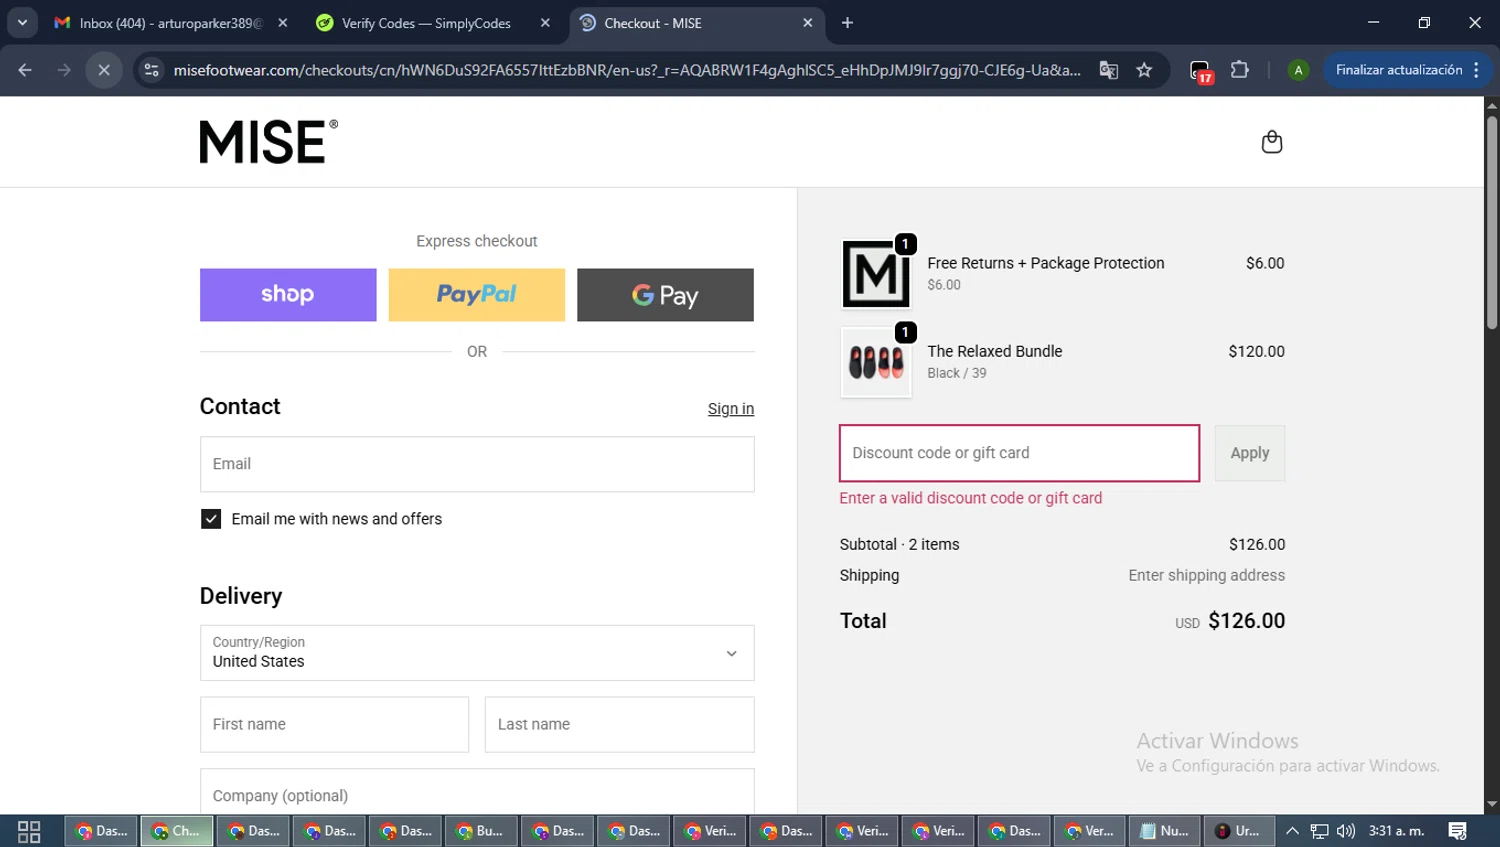1500x847 pixels.
Task: Click the Free Returns package protection thumbnail
Action: [876, 274]
